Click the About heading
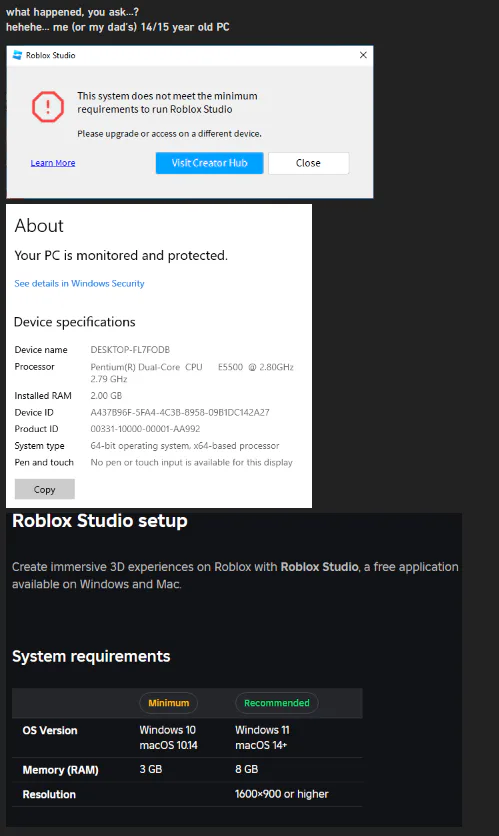499x836 pixels. [39, 226]
